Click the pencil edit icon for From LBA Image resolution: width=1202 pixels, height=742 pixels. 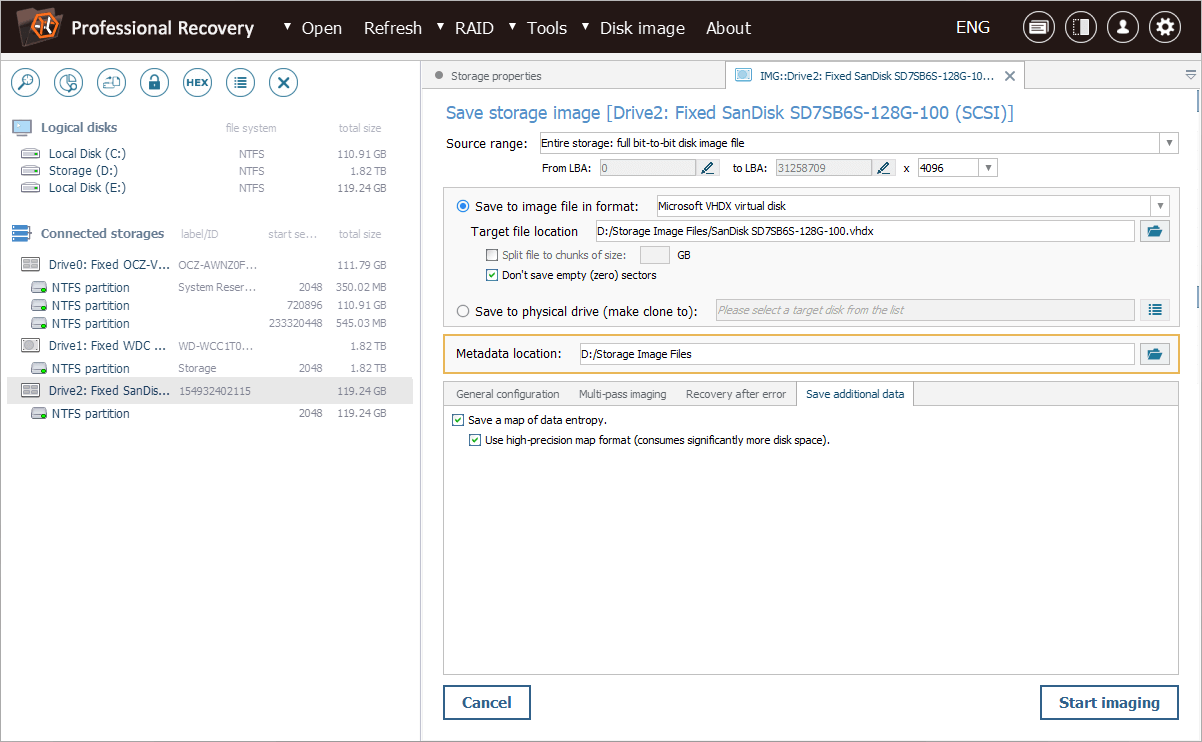click(x=709, y=168)
